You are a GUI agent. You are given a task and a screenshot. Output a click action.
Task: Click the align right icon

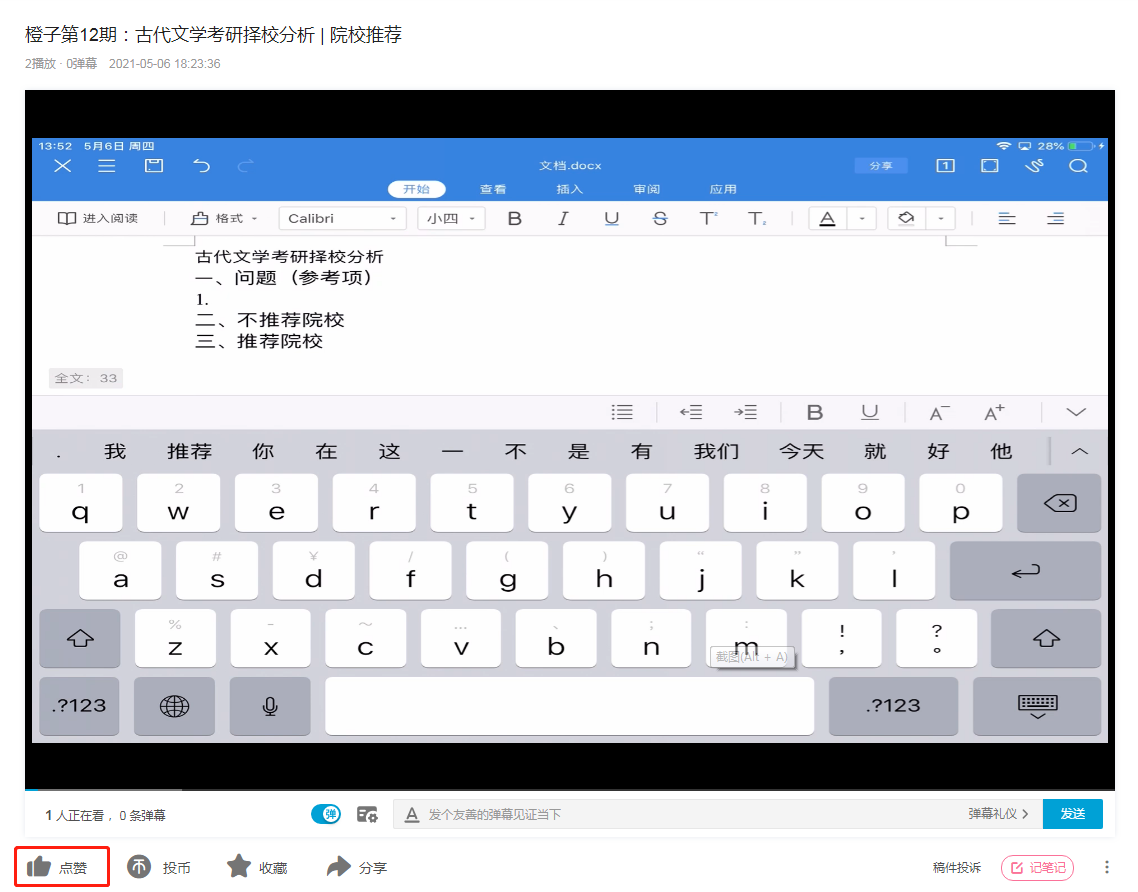click(x=1055, y=218)
